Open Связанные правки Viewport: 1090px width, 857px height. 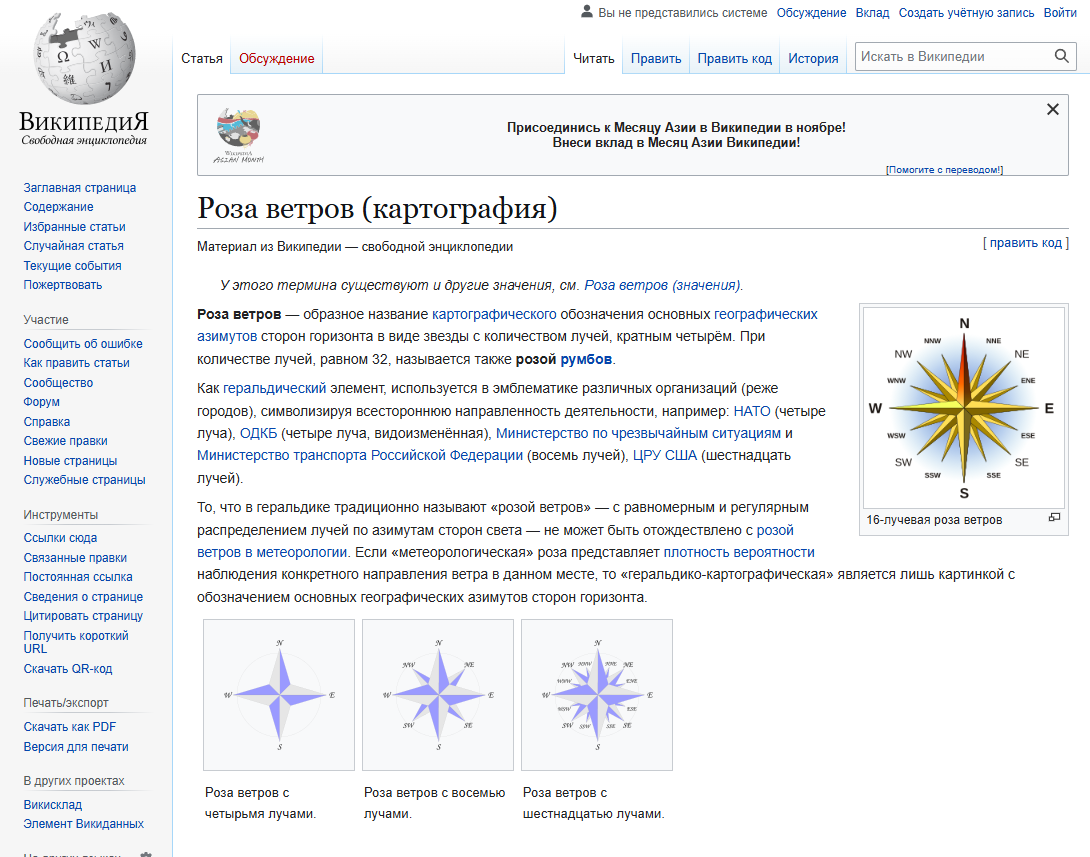[x=75, y=557]
